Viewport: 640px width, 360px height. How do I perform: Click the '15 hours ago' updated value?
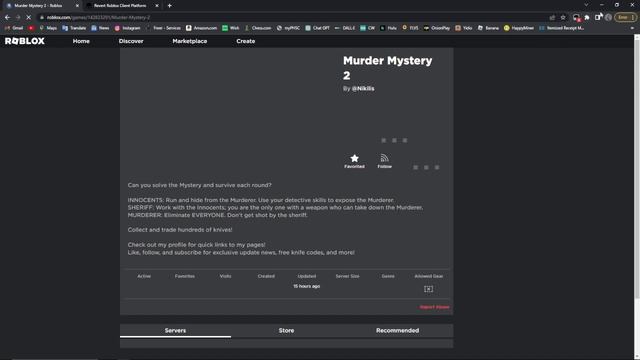[x=307, y=287]
